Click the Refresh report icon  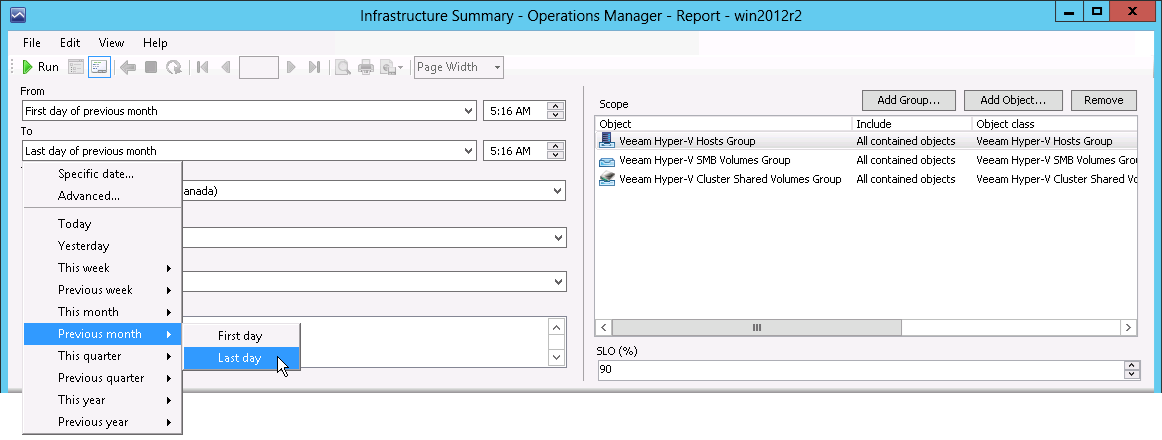173,67
